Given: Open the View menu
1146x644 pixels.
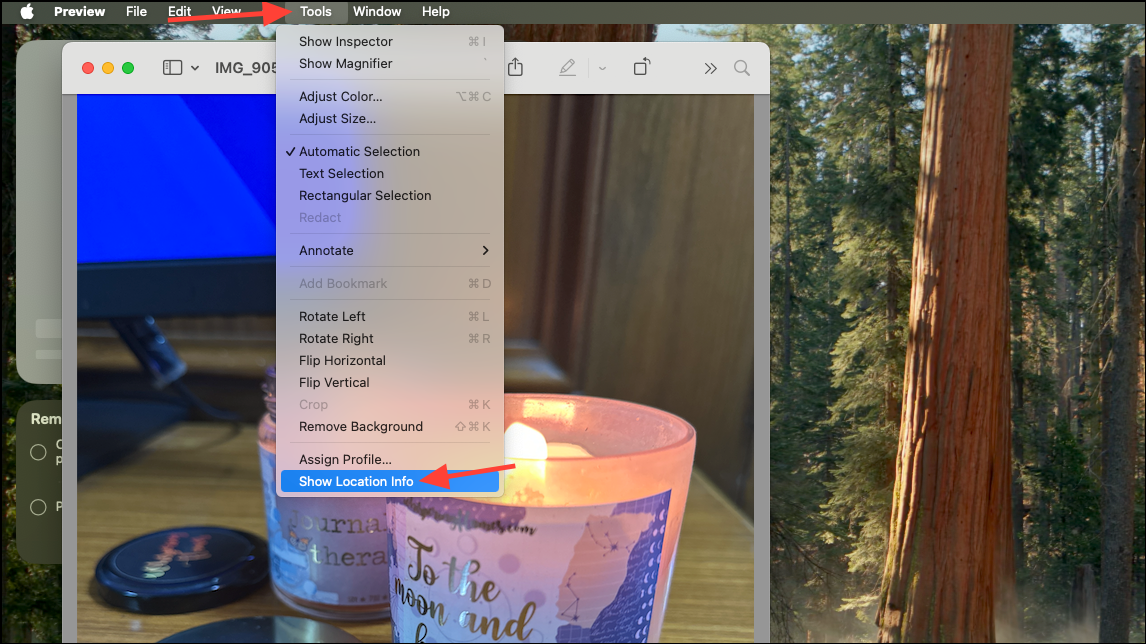Looking at the screenshot, I should [226, 12].
